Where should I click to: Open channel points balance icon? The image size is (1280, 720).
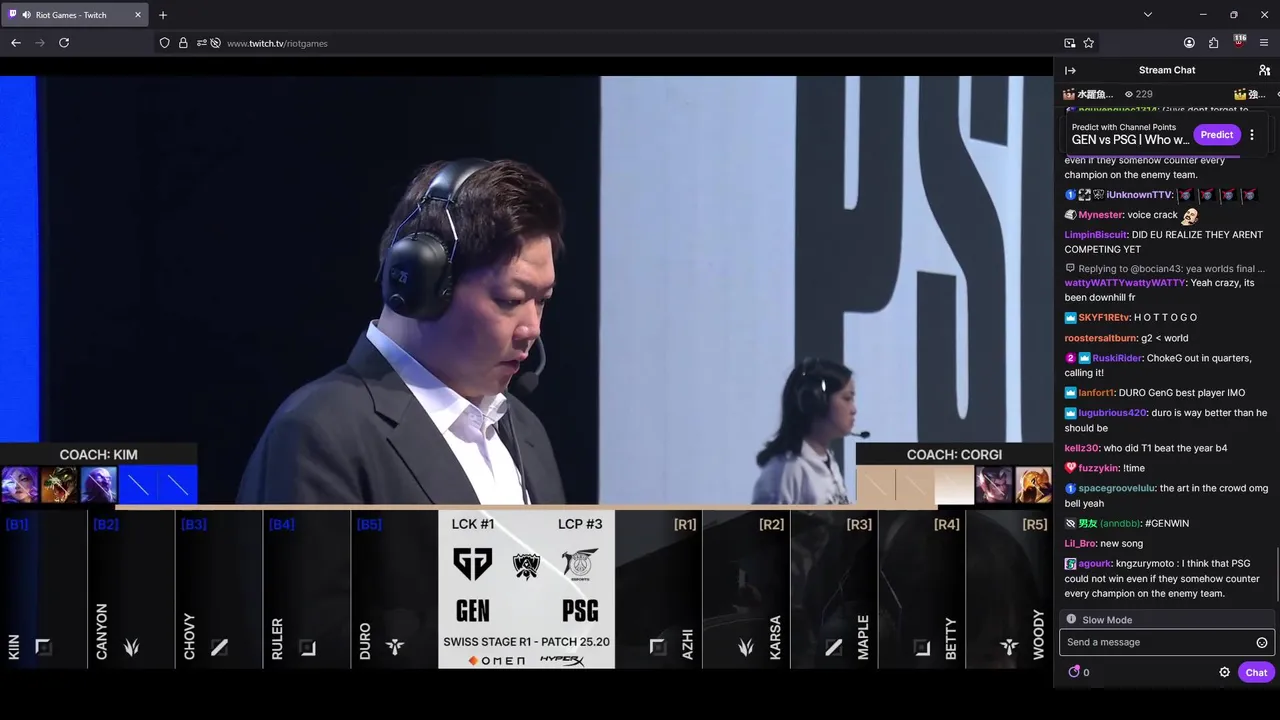coord(1075,672)
